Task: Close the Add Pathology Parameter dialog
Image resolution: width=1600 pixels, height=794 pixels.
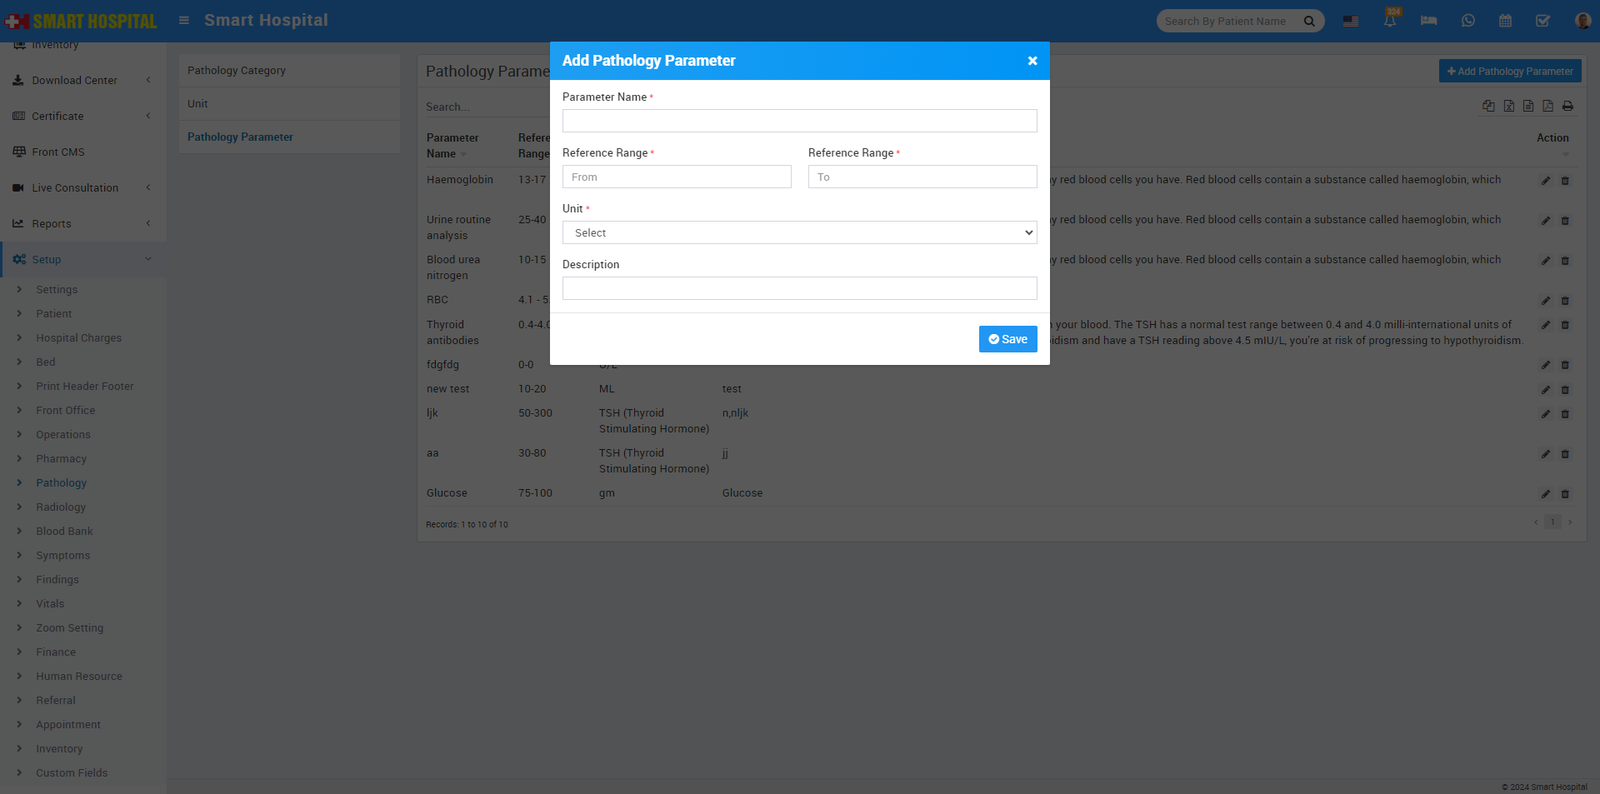Action: click(1032, 61)
